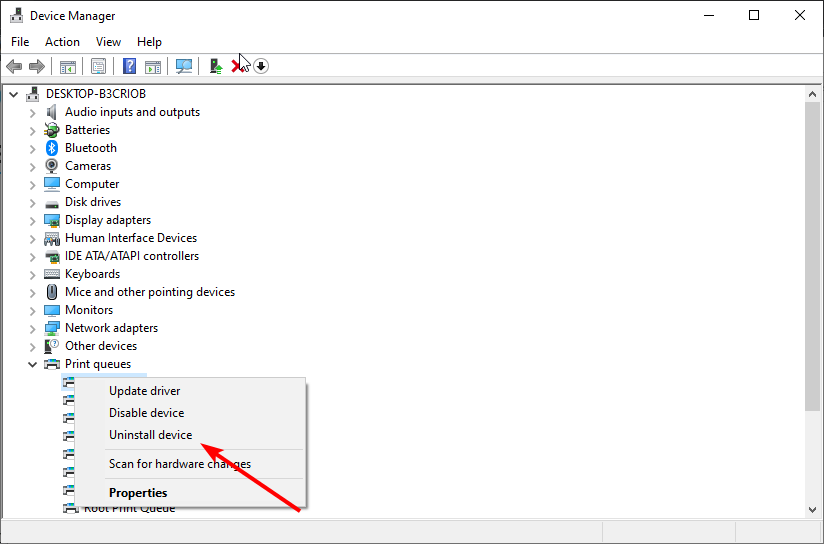824x544 pixels.
Task: Collapse the DESKTOP-B3CRIOB root node
Action: (x=14, y=95)
